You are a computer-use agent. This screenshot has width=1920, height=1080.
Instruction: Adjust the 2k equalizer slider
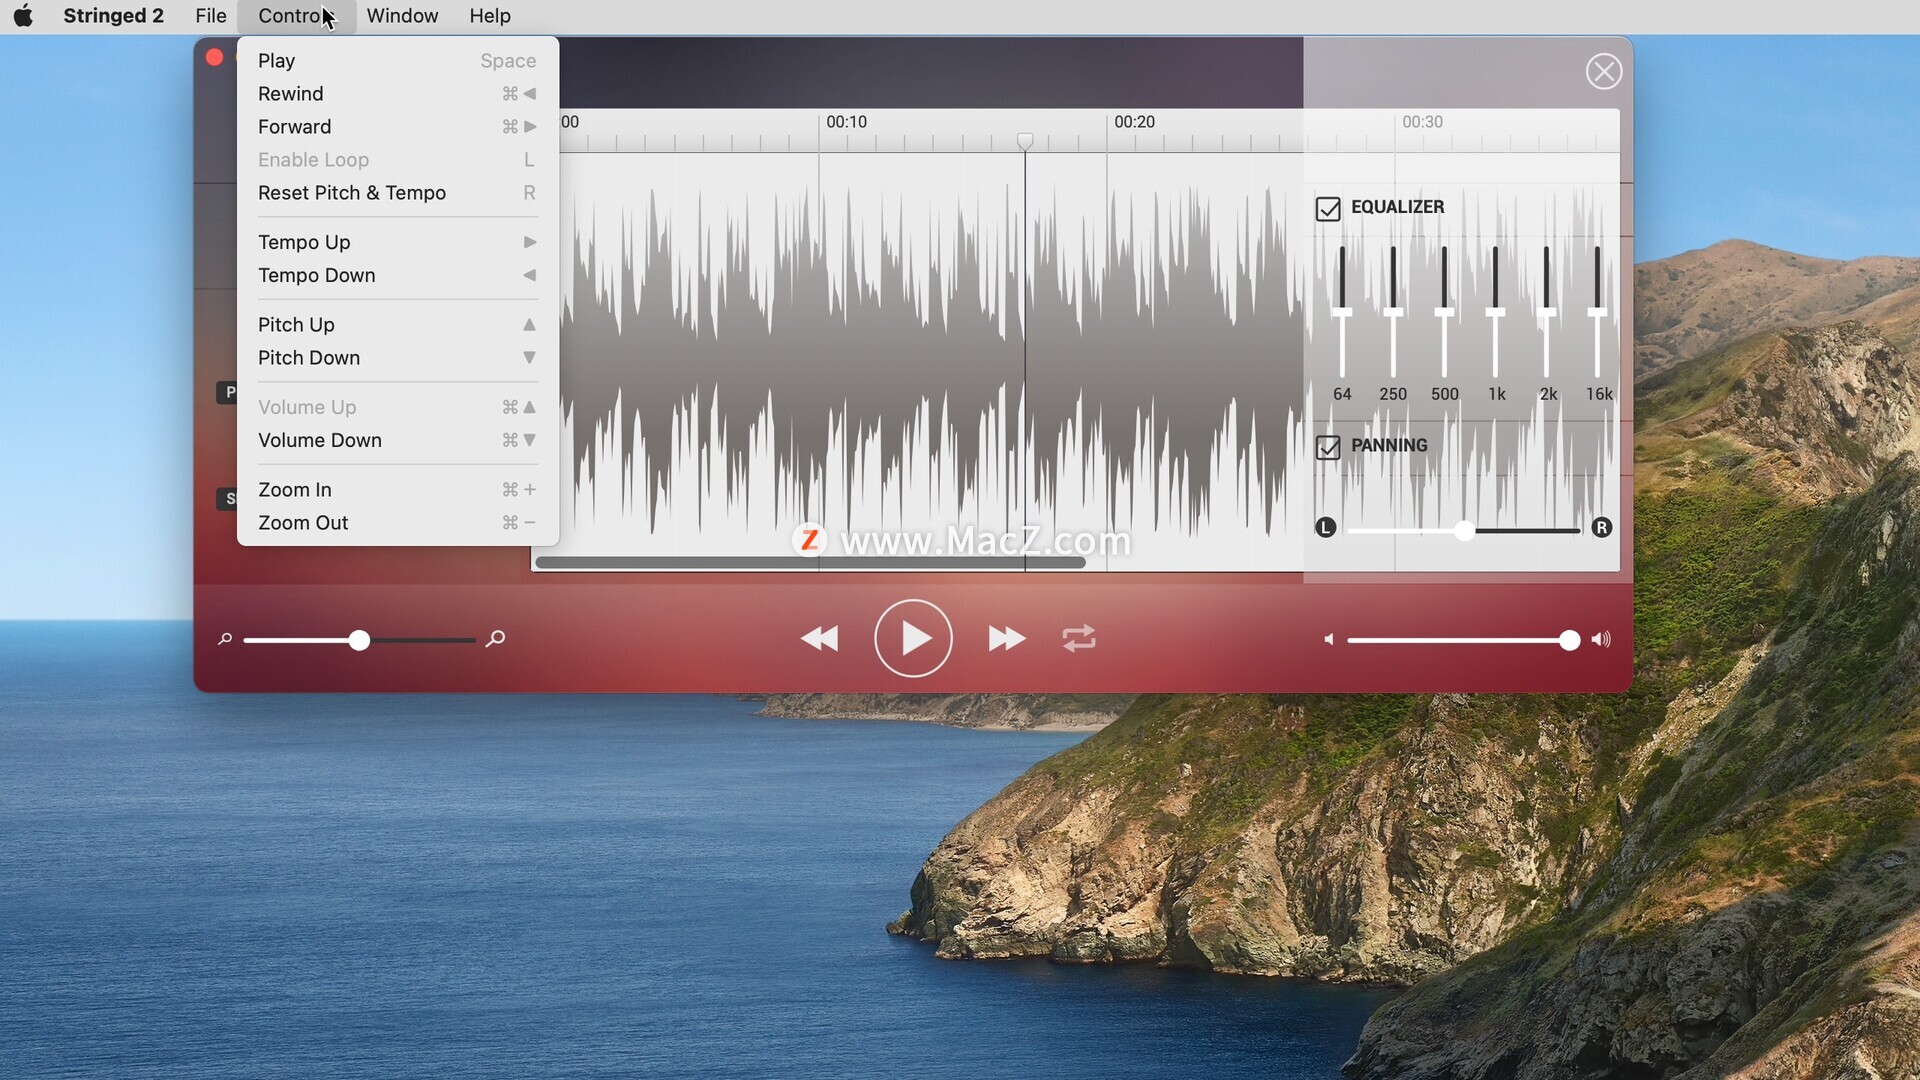point(1547,312)
